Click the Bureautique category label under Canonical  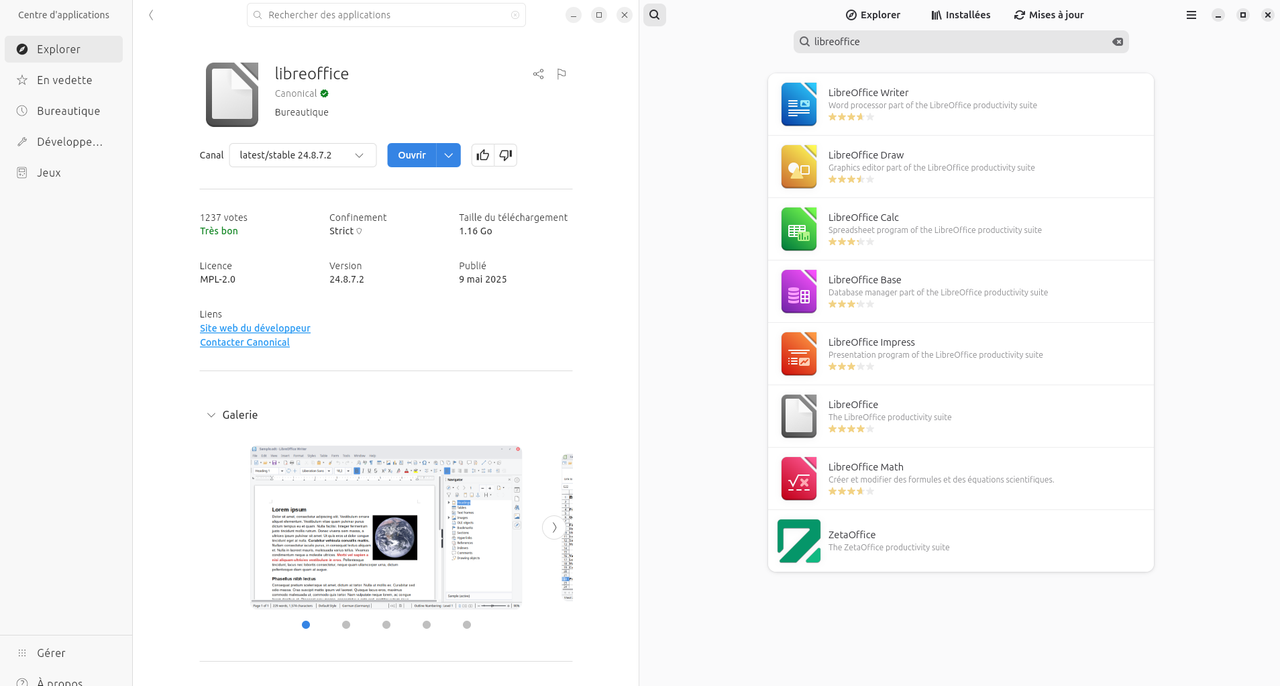(x=302, y=112)
